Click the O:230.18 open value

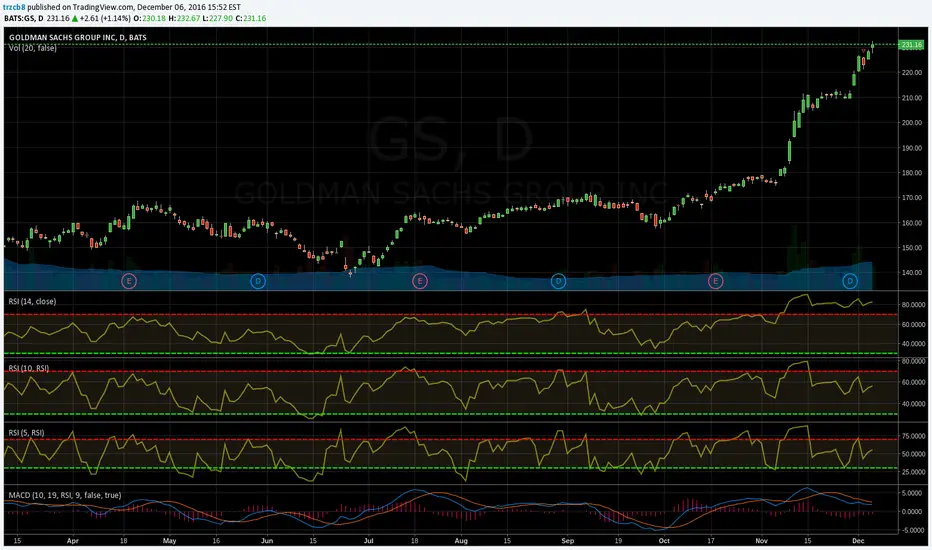tap(149, 18)
